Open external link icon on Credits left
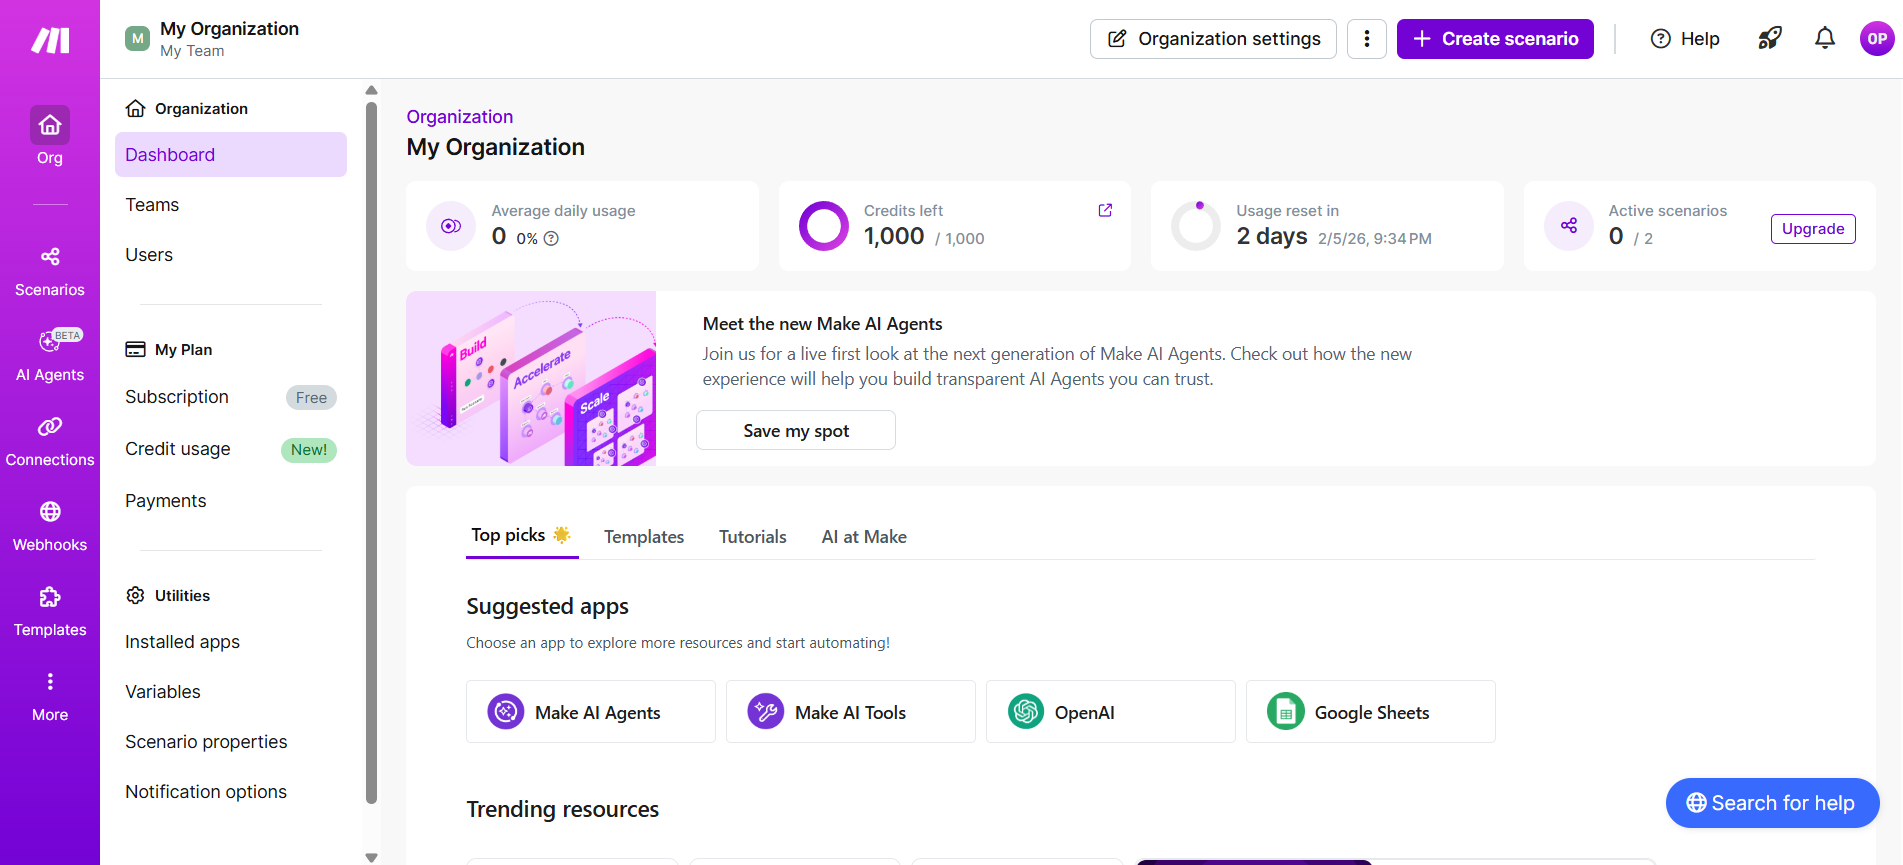The image size is (1903, 865). pos(1105,210)
